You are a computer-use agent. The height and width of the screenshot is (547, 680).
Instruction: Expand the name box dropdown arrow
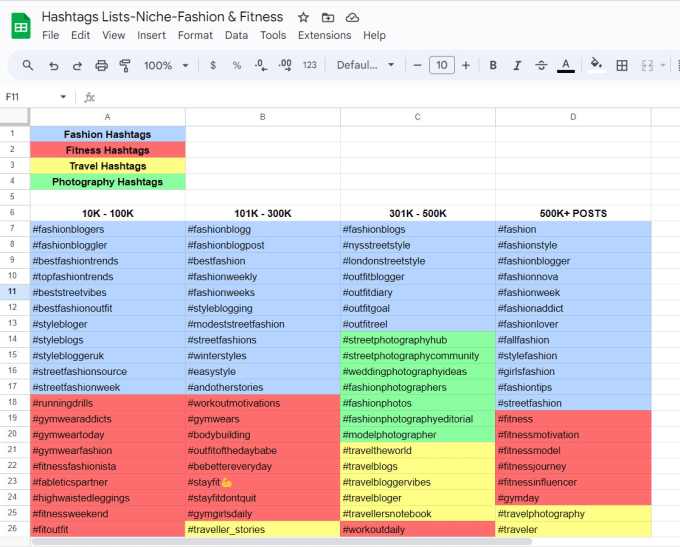click(x=63, y=97)
